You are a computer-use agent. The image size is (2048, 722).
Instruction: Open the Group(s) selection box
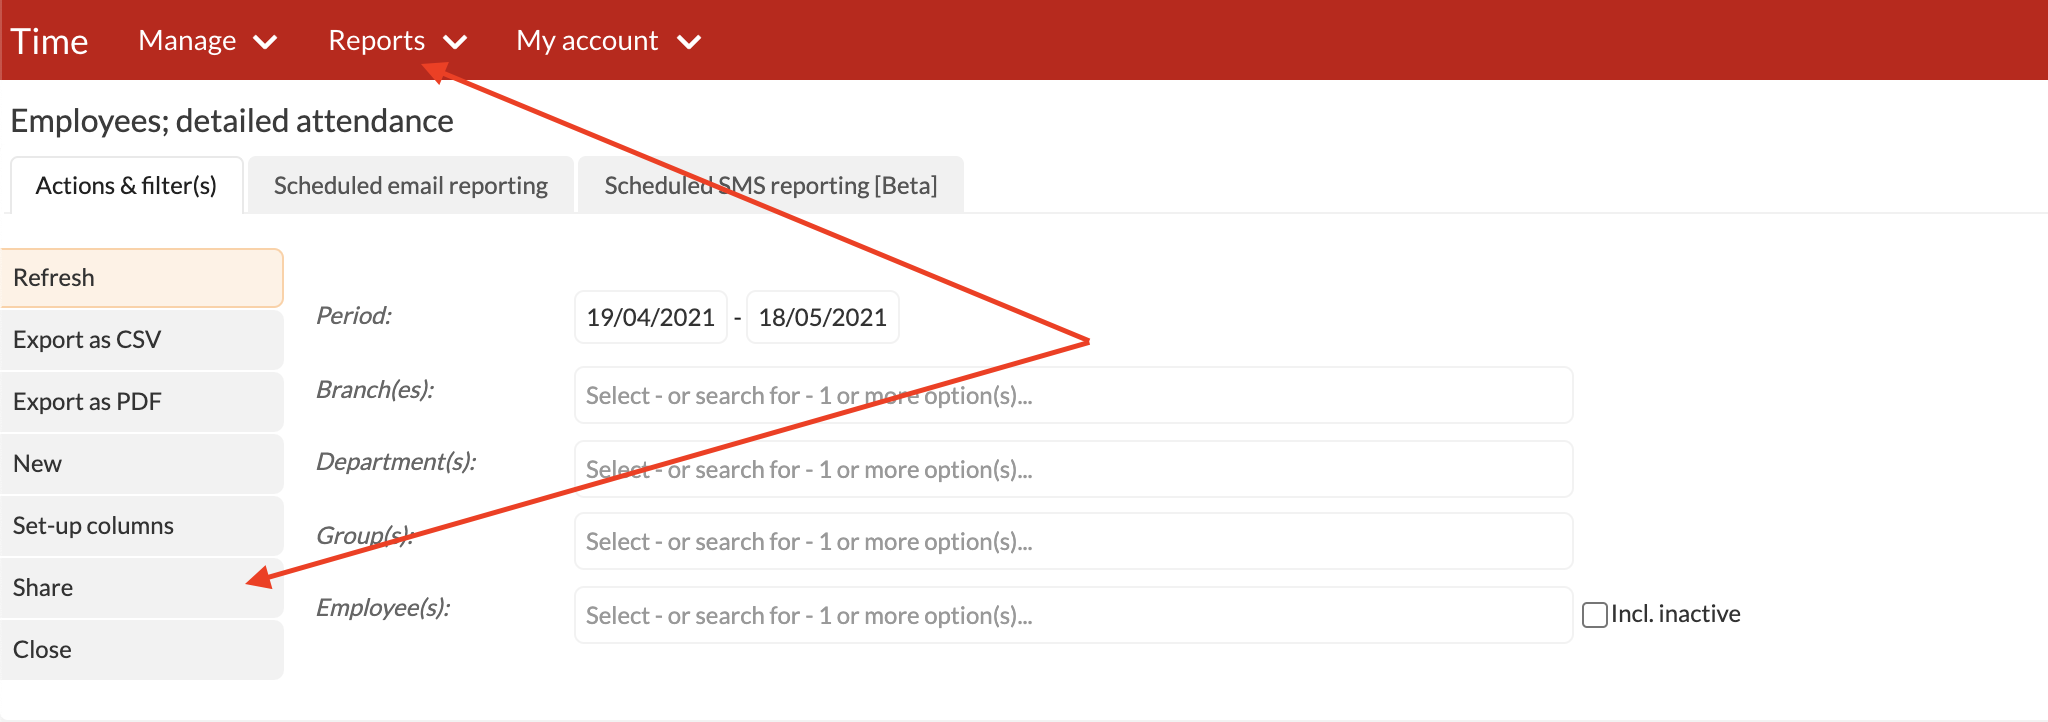click(x=1073, y=541)
